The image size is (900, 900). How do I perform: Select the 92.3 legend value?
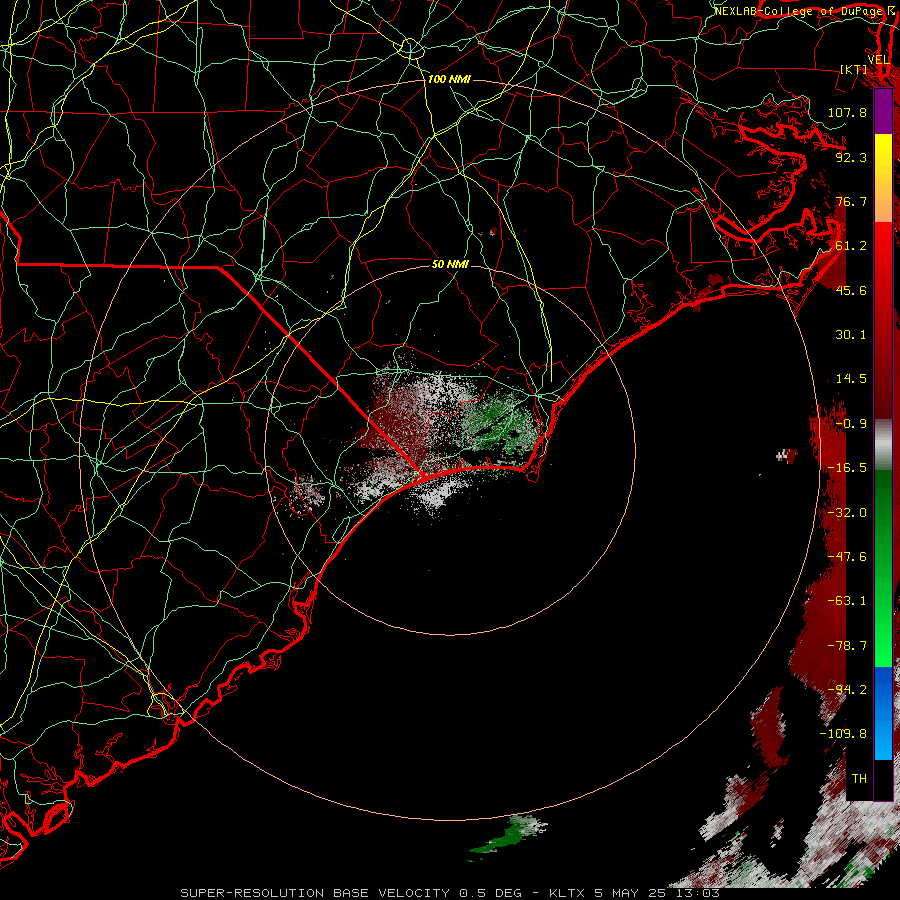click(851, 157)
